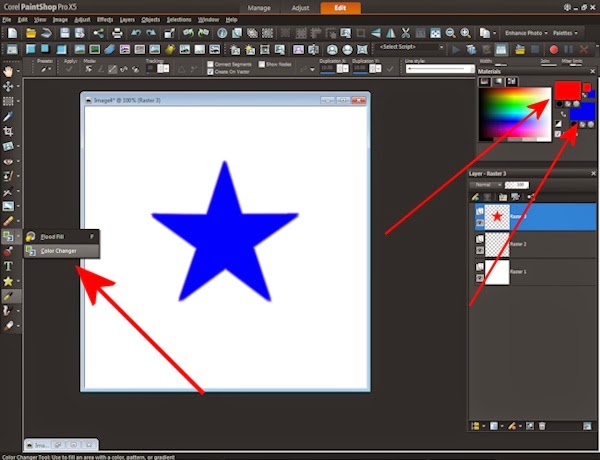Pick a color from the rainbow color picker
The image size is (600, 460).
pos(515,113)
